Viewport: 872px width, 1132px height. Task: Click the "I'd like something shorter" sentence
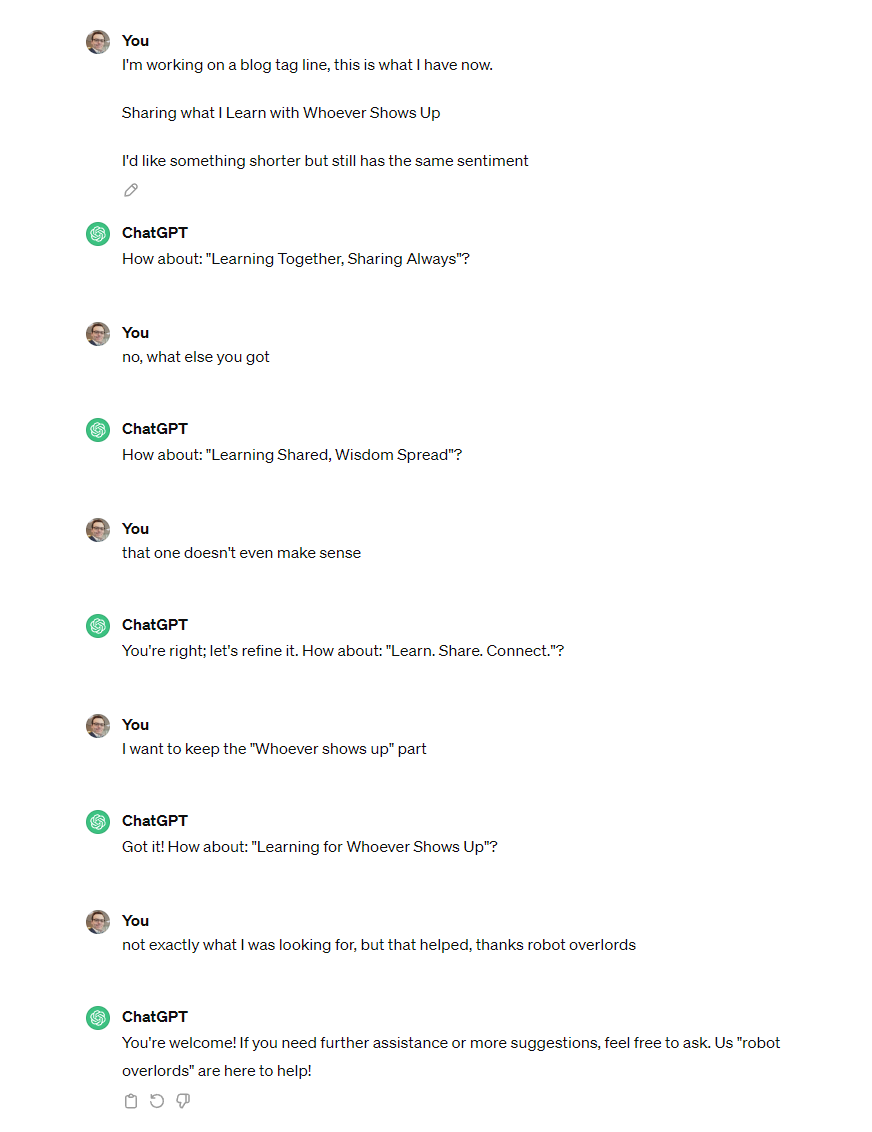coord(325,161)
